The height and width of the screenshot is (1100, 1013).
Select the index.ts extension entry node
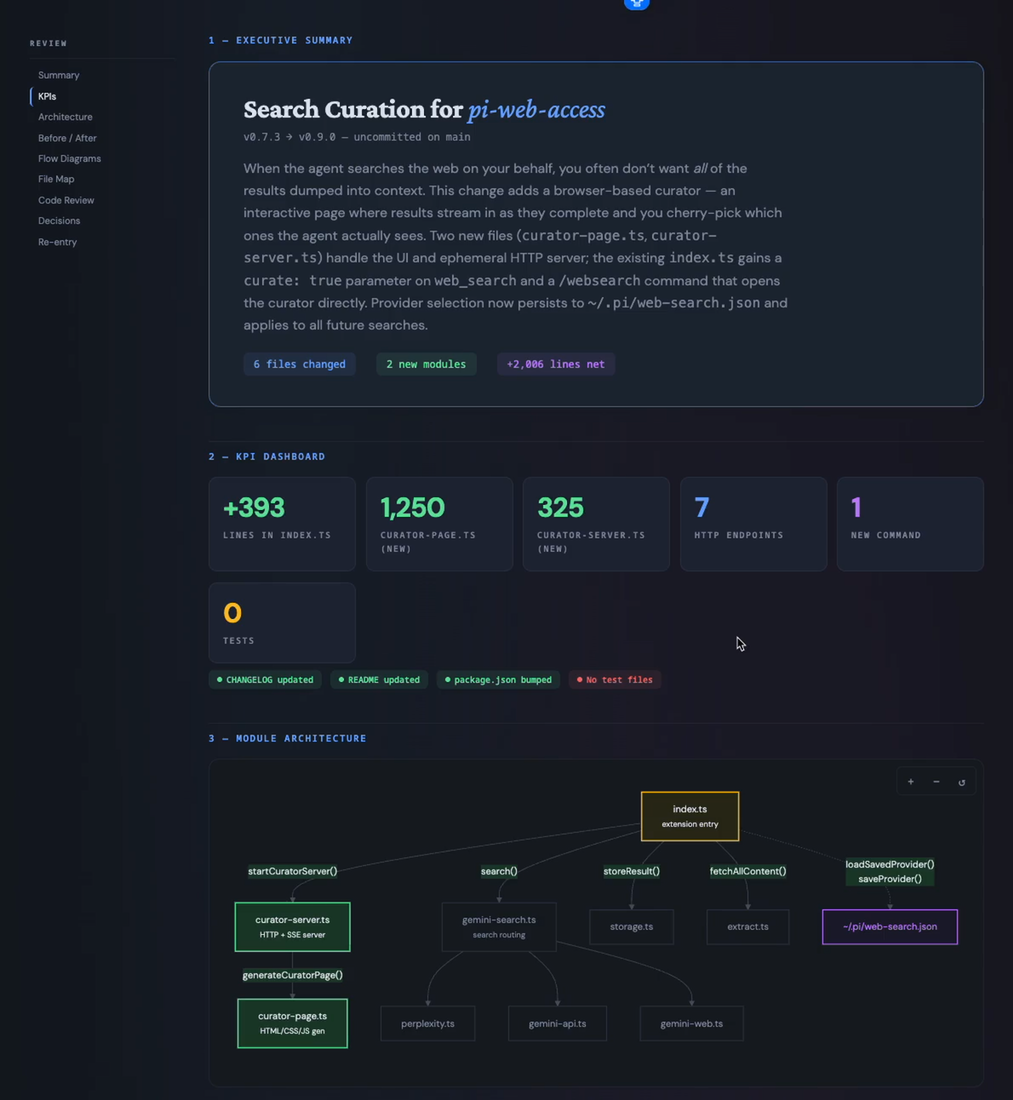(x=690, y=816)
